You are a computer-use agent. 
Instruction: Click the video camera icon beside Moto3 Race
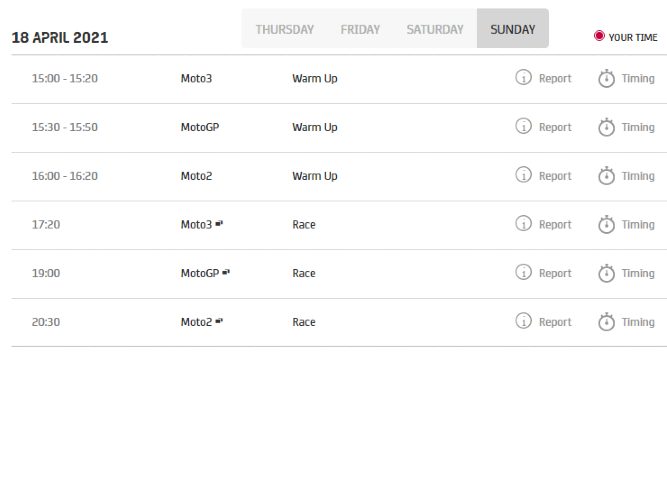tap(219, 224)
